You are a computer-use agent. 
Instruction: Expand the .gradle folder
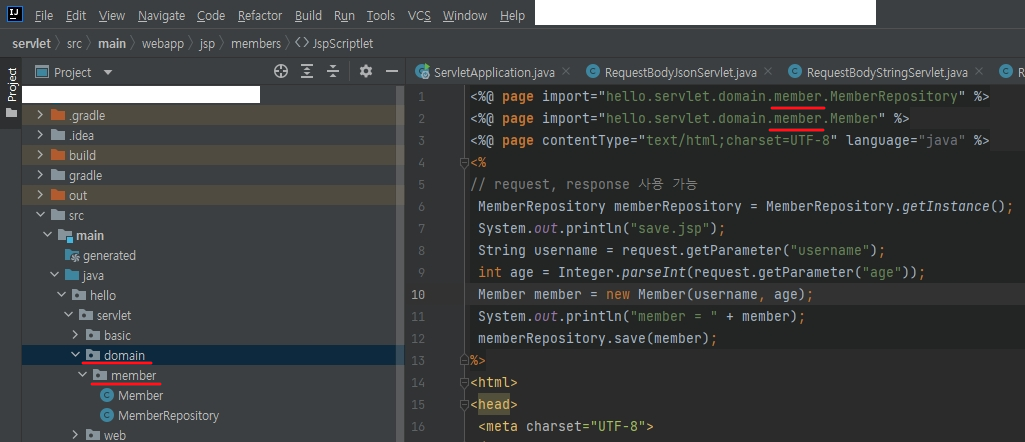pyautogui.click(x=40, y=115)
